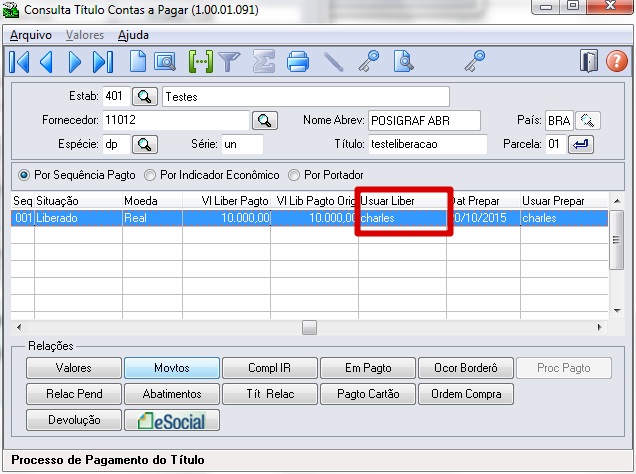Click the sigma totals toolbar icon

(264, 62)
